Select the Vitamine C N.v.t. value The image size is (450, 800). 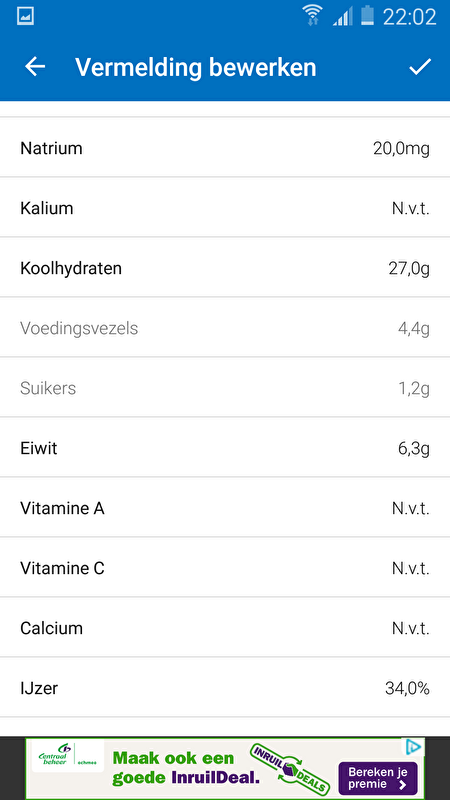point(411,568)
